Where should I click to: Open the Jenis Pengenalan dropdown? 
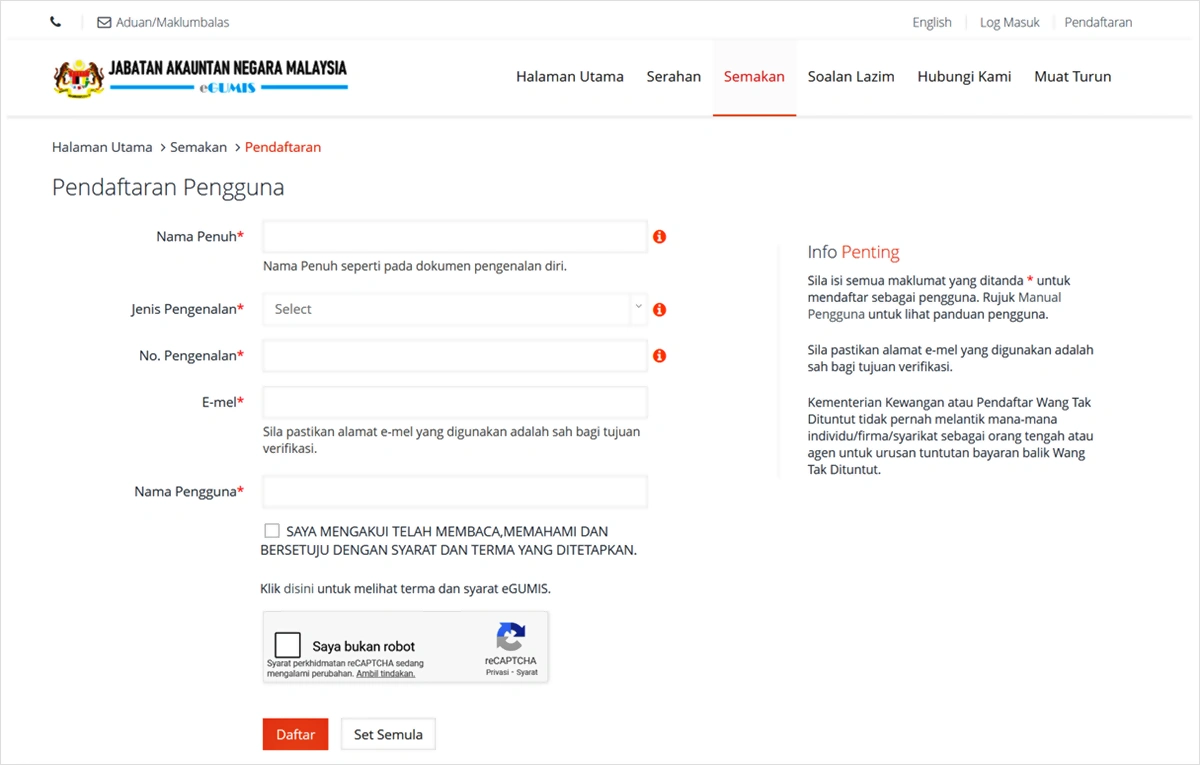click(454, 310)
